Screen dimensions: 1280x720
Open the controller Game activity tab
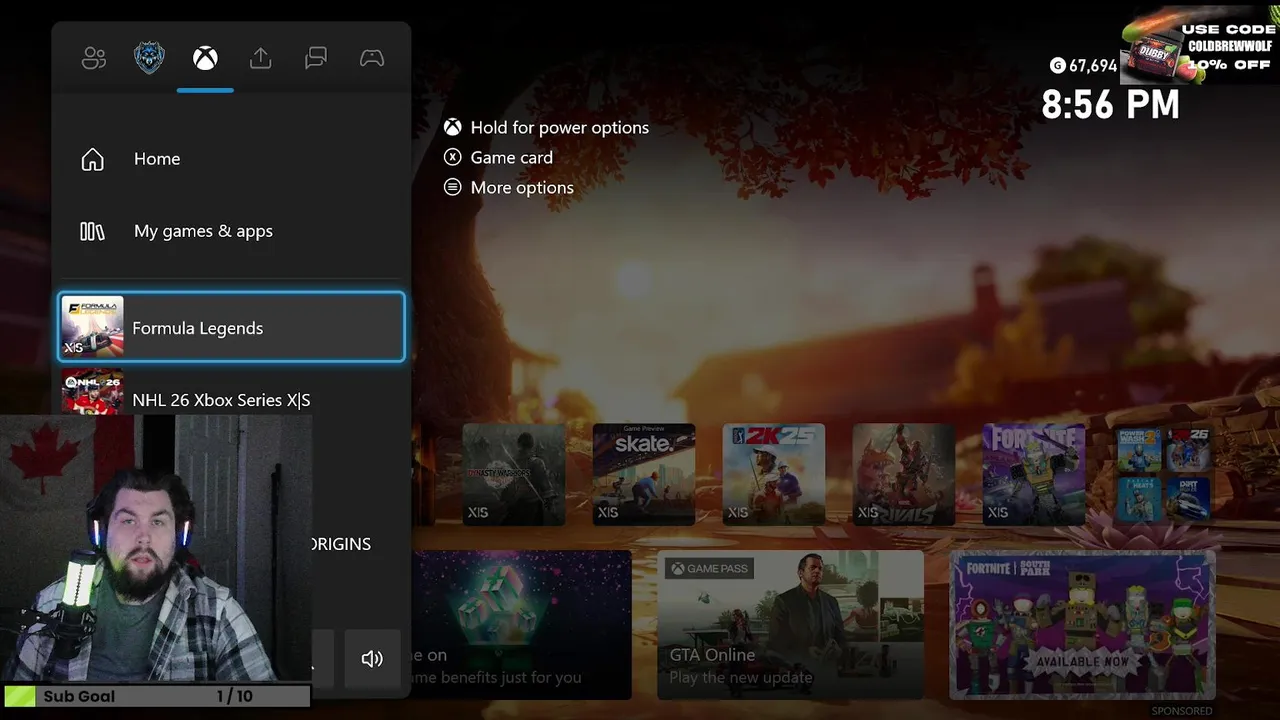372,59
